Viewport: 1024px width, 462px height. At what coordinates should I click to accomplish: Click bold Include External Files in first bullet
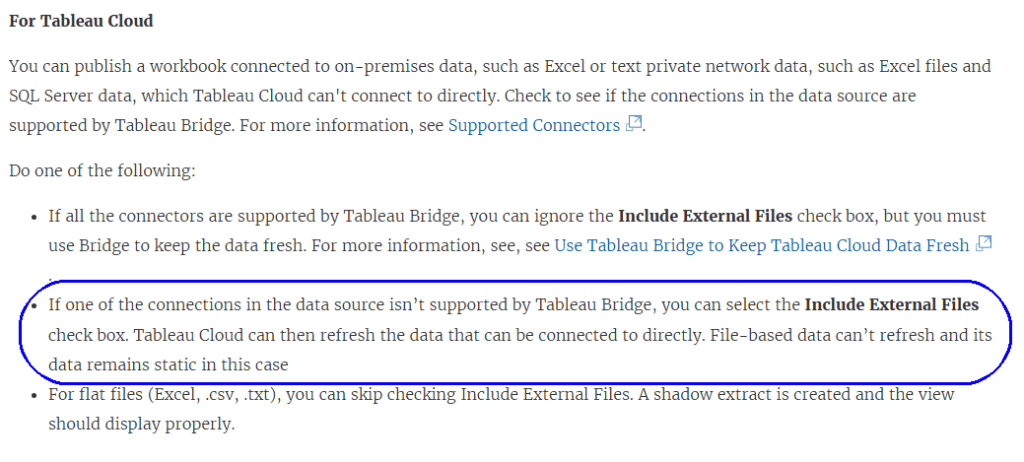point(706,216)
